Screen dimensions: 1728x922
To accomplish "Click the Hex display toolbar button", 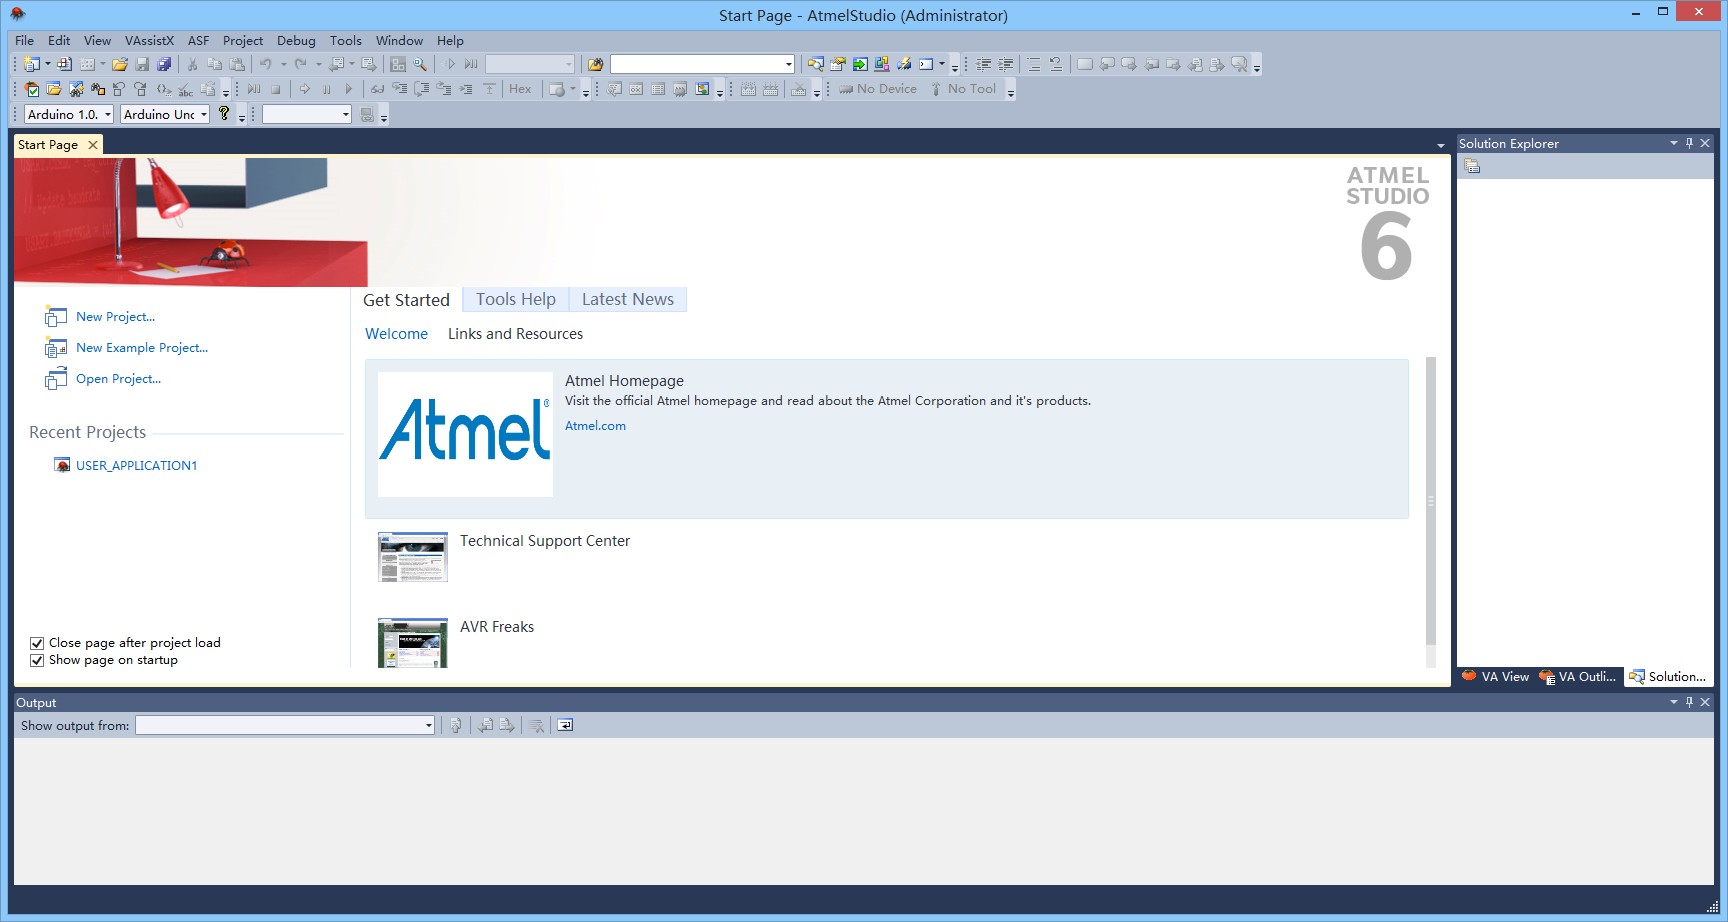I will coord(520,89).
